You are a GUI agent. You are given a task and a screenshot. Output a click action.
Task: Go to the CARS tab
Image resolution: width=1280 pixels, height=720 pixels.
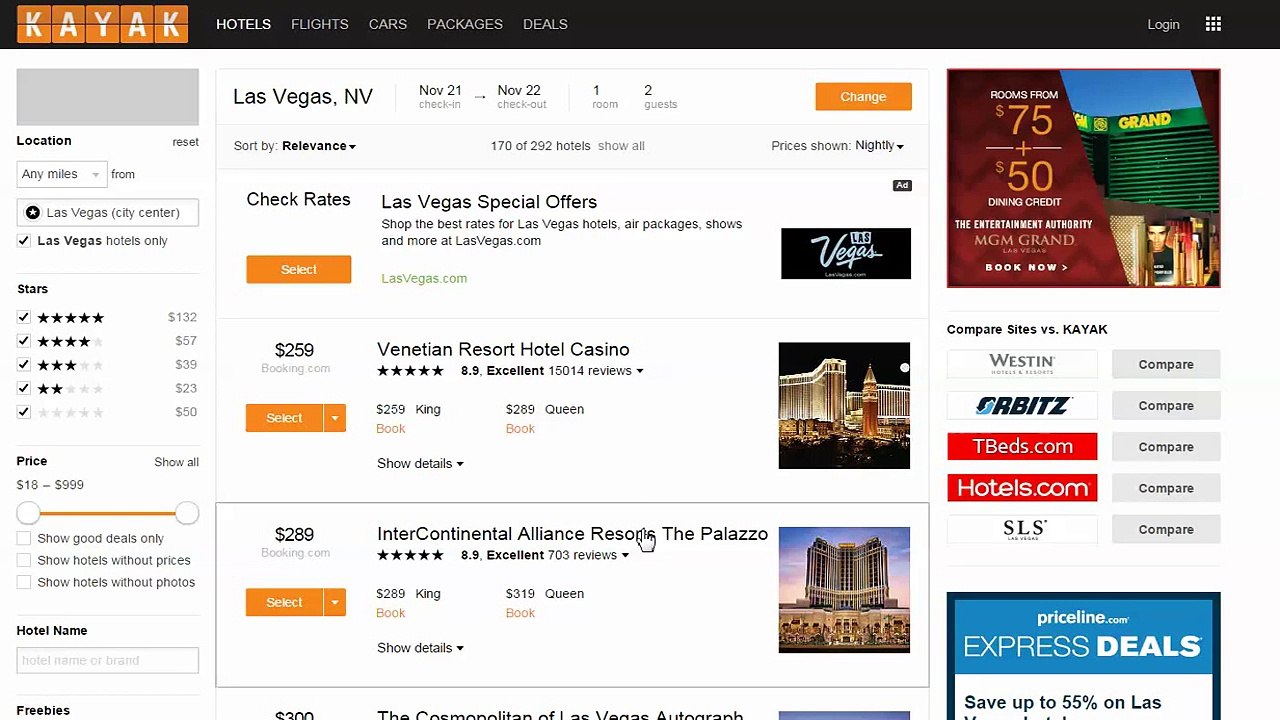click(388, 24)
